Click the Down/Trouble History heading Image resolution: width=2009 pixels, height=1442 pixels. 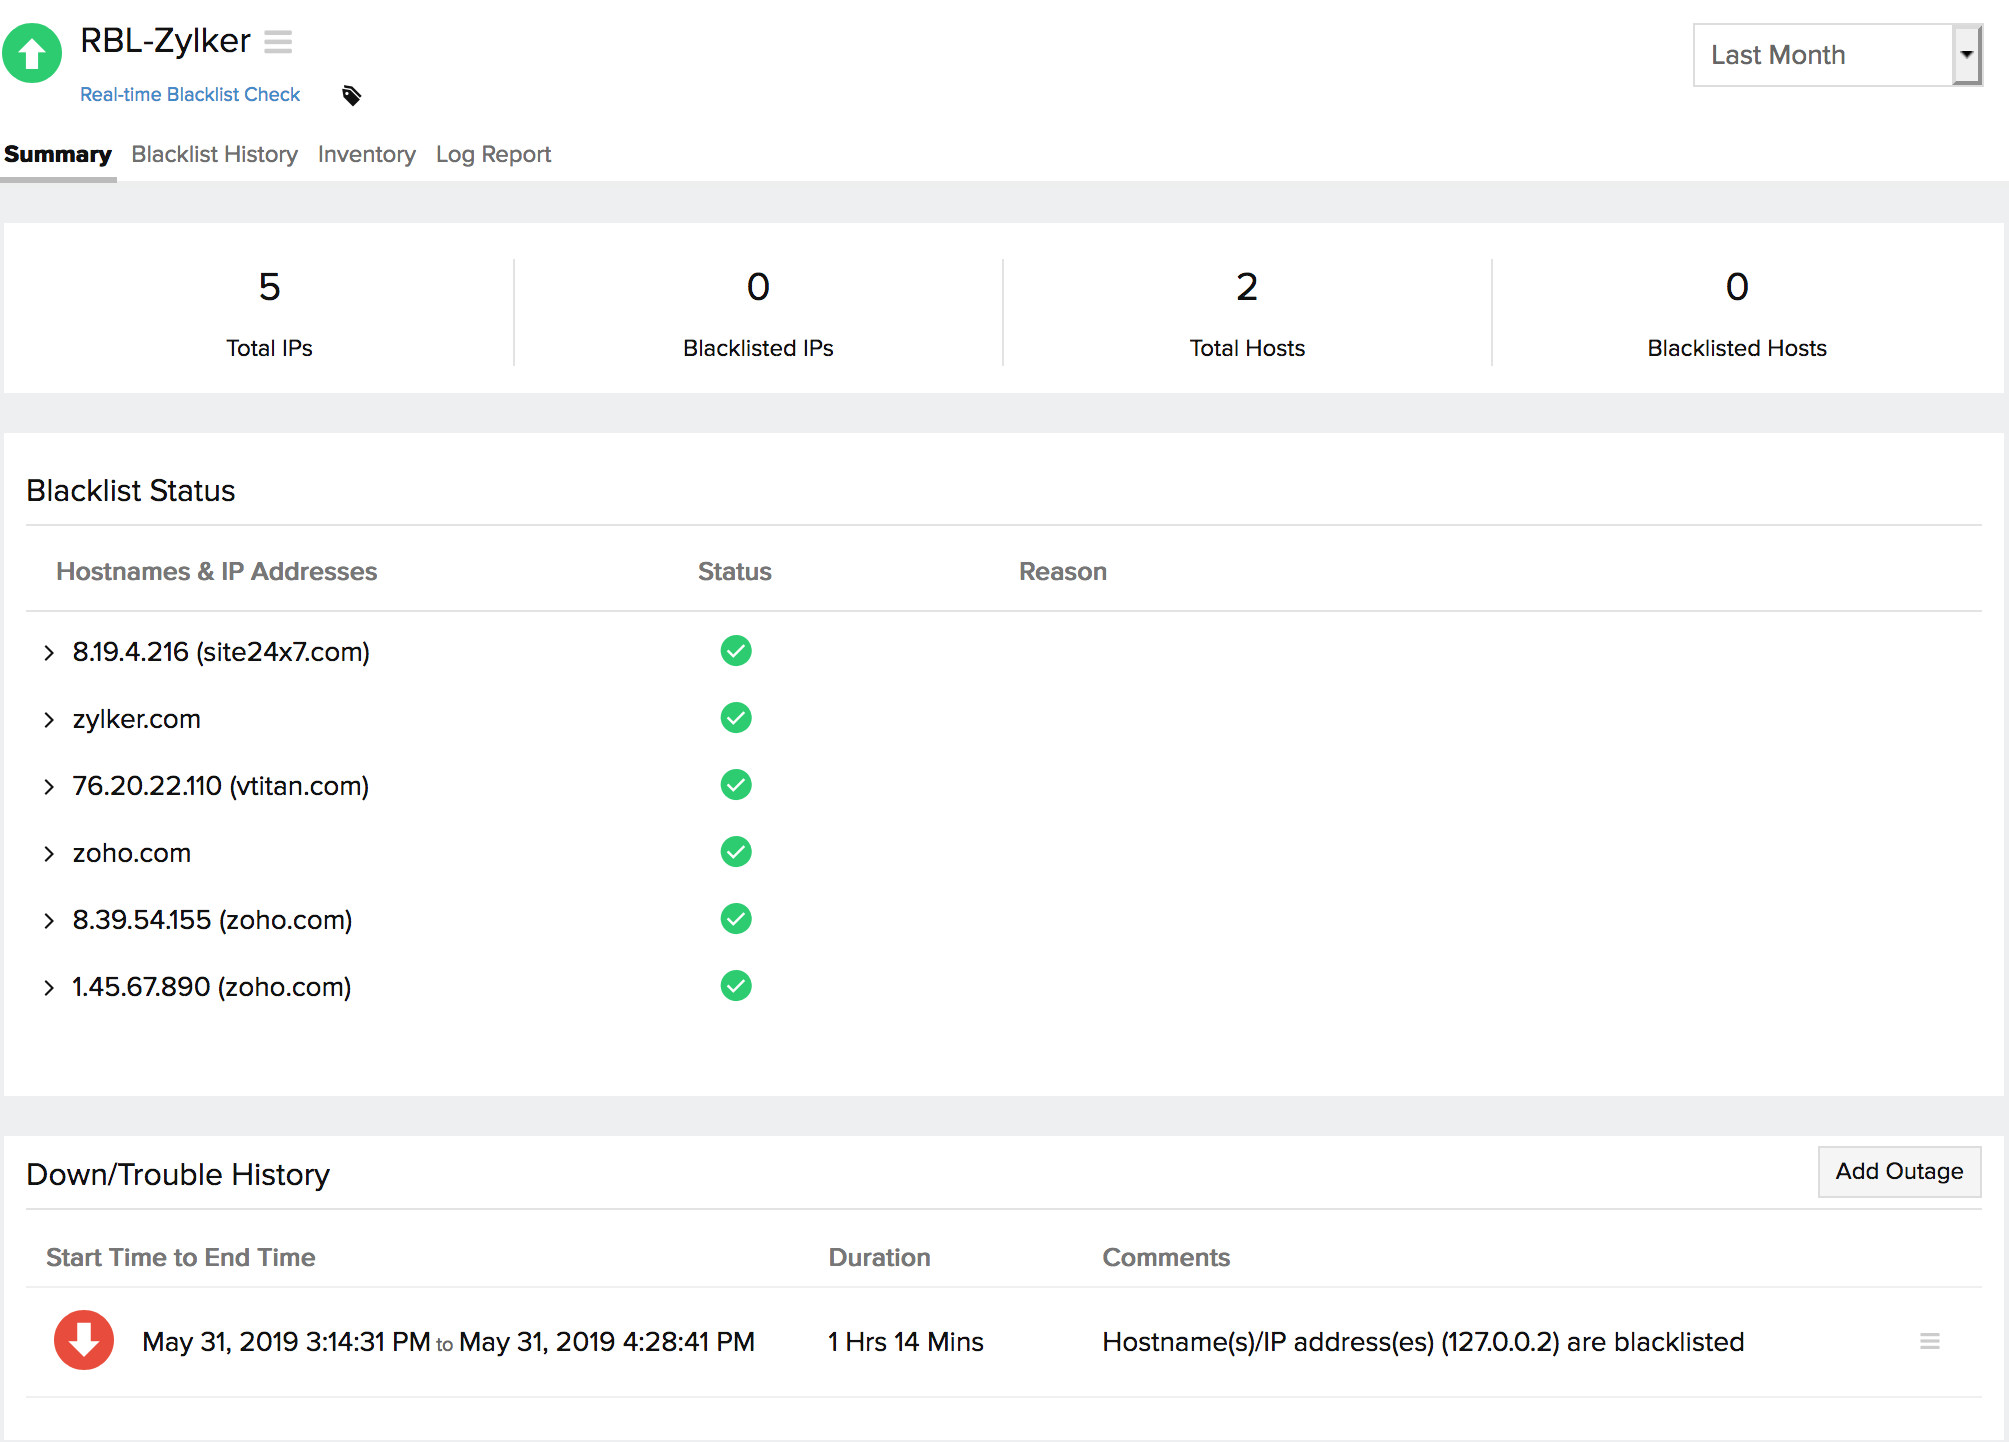178,1174
